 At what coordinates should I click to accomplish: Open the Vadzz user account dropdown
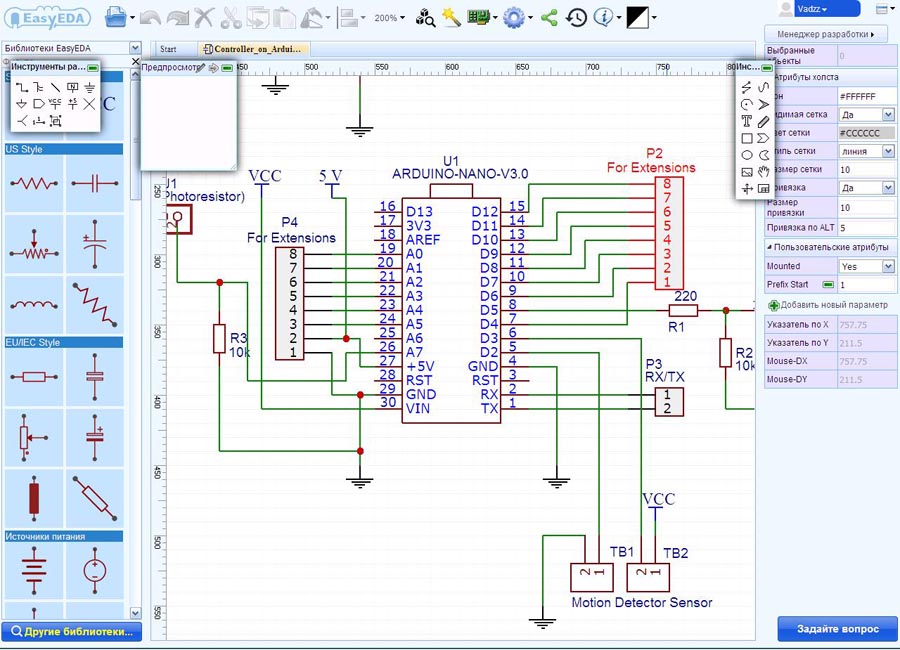point(827,9)
